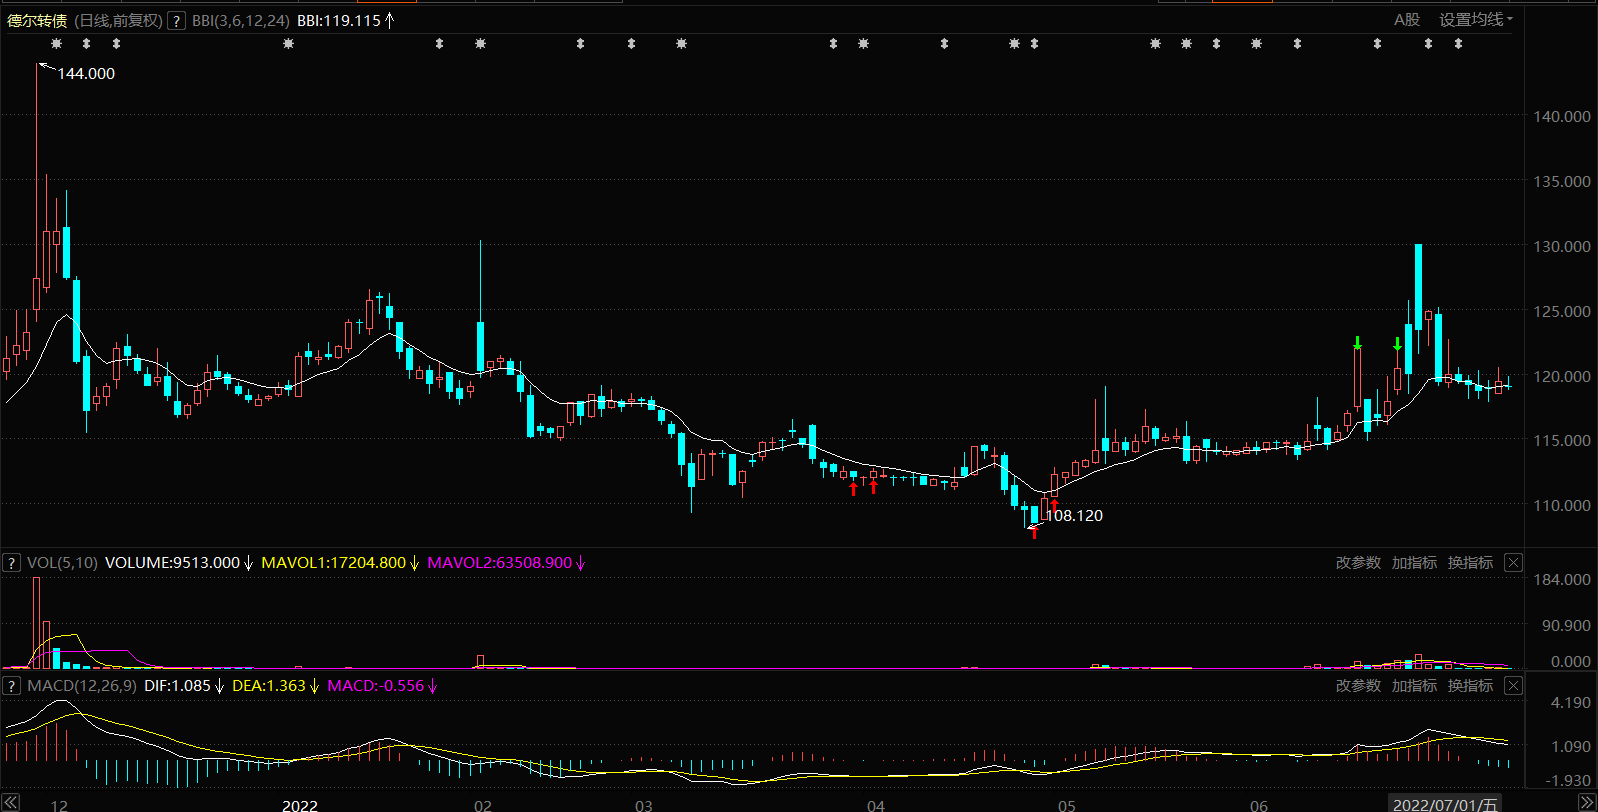Viewport: 1598px width, 812px height.
Task: Click BBI(3,6,12,24) indicator parameters label
Action: [241, 21]
